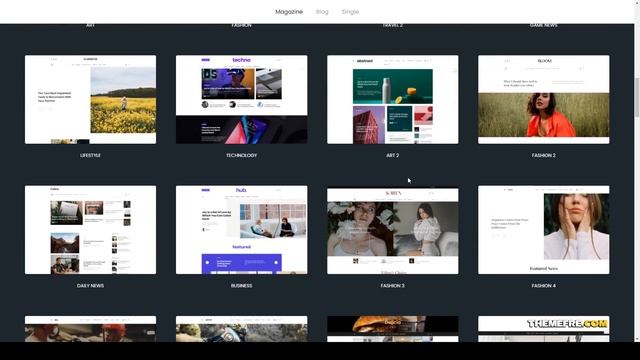Image resolution: width=640 pixels, height=360 pixels.
Task: Click the FASHION 4 label
Action: (x=544, y=286)
